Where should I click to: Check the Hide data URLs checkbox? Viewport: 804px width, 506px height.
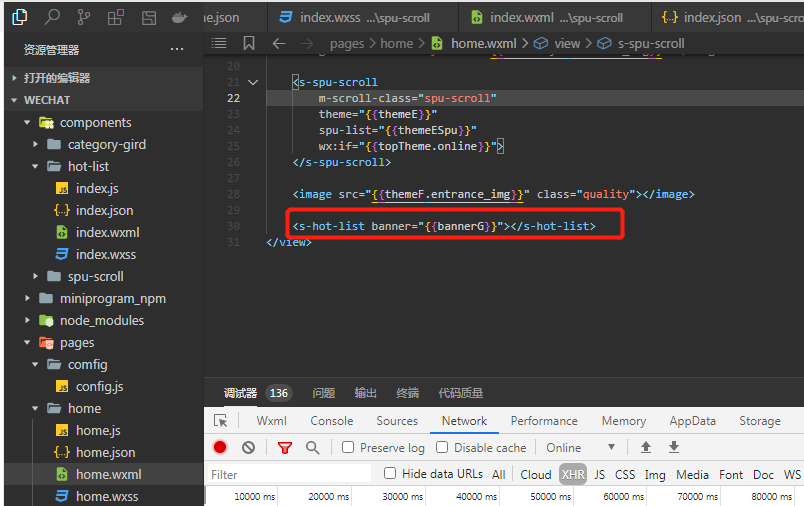(x=390, y=474)
